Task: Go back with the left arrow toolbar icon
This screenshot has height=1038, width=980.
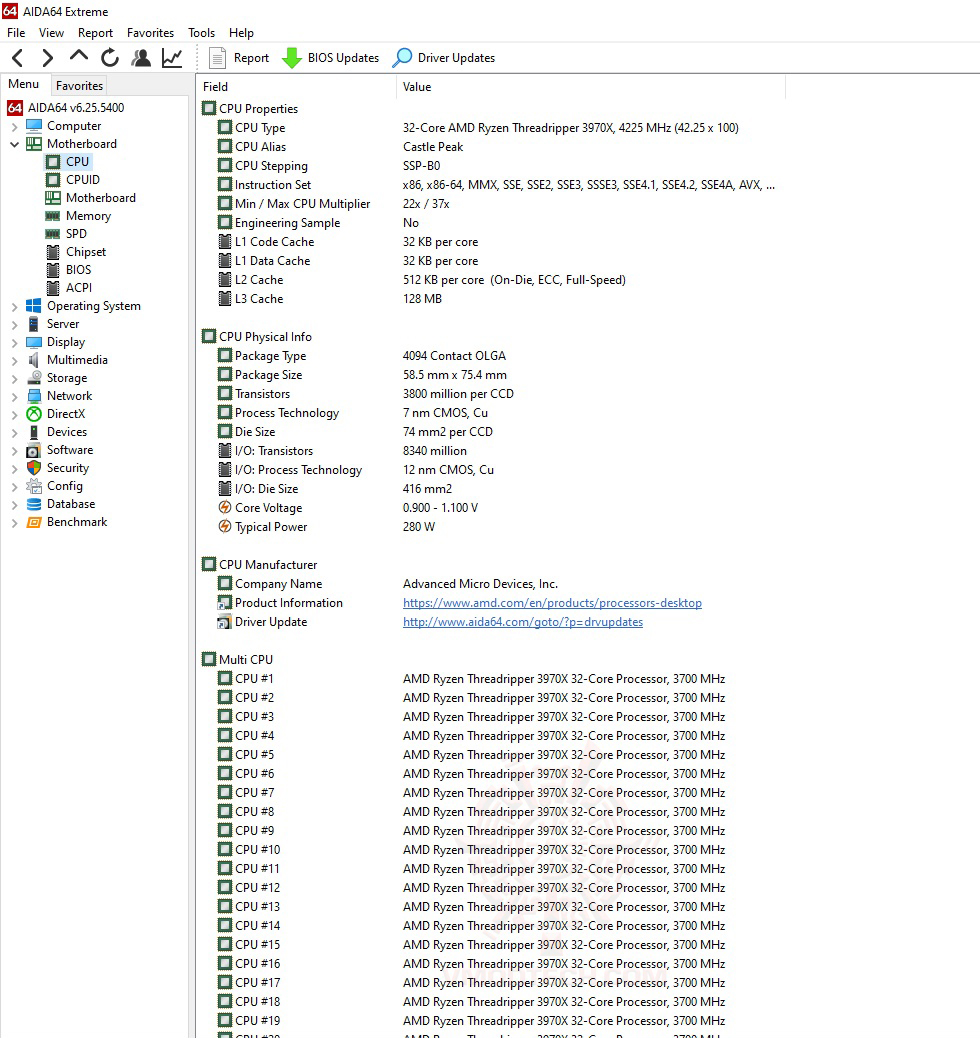Action: click(18, 58)
